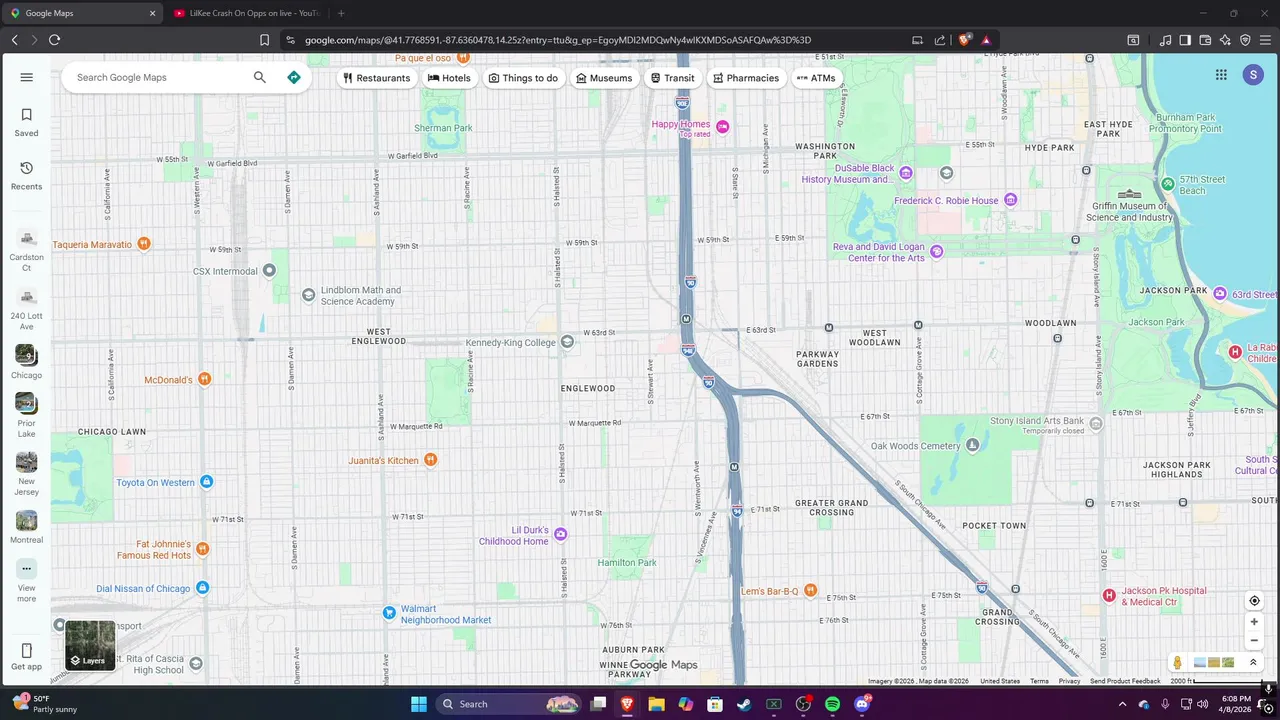The image size is (1280, 720).
Task: Zoom out on the map
Action: coord(1254,641)
